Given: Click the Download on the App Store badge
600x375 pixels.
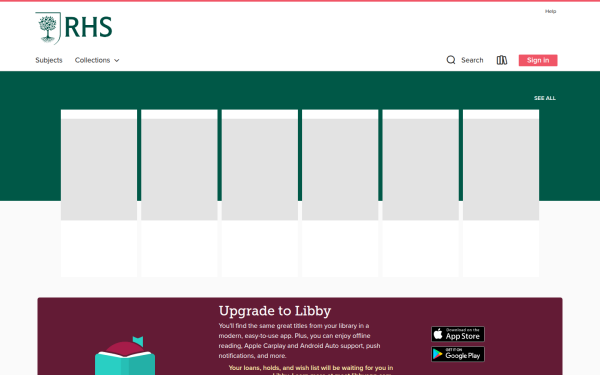Looking at the screenshot, I should pos(458,334).
